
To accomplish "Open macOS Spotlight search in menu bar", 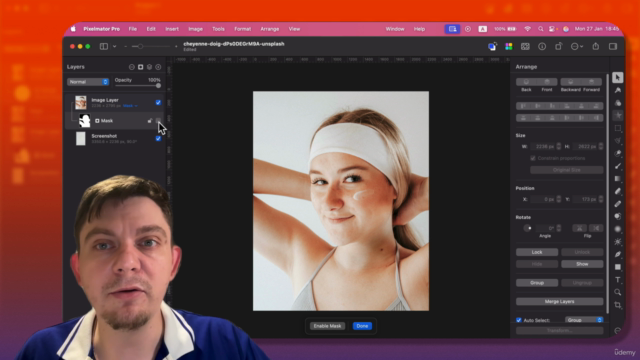I will click(x=541, y=29).
